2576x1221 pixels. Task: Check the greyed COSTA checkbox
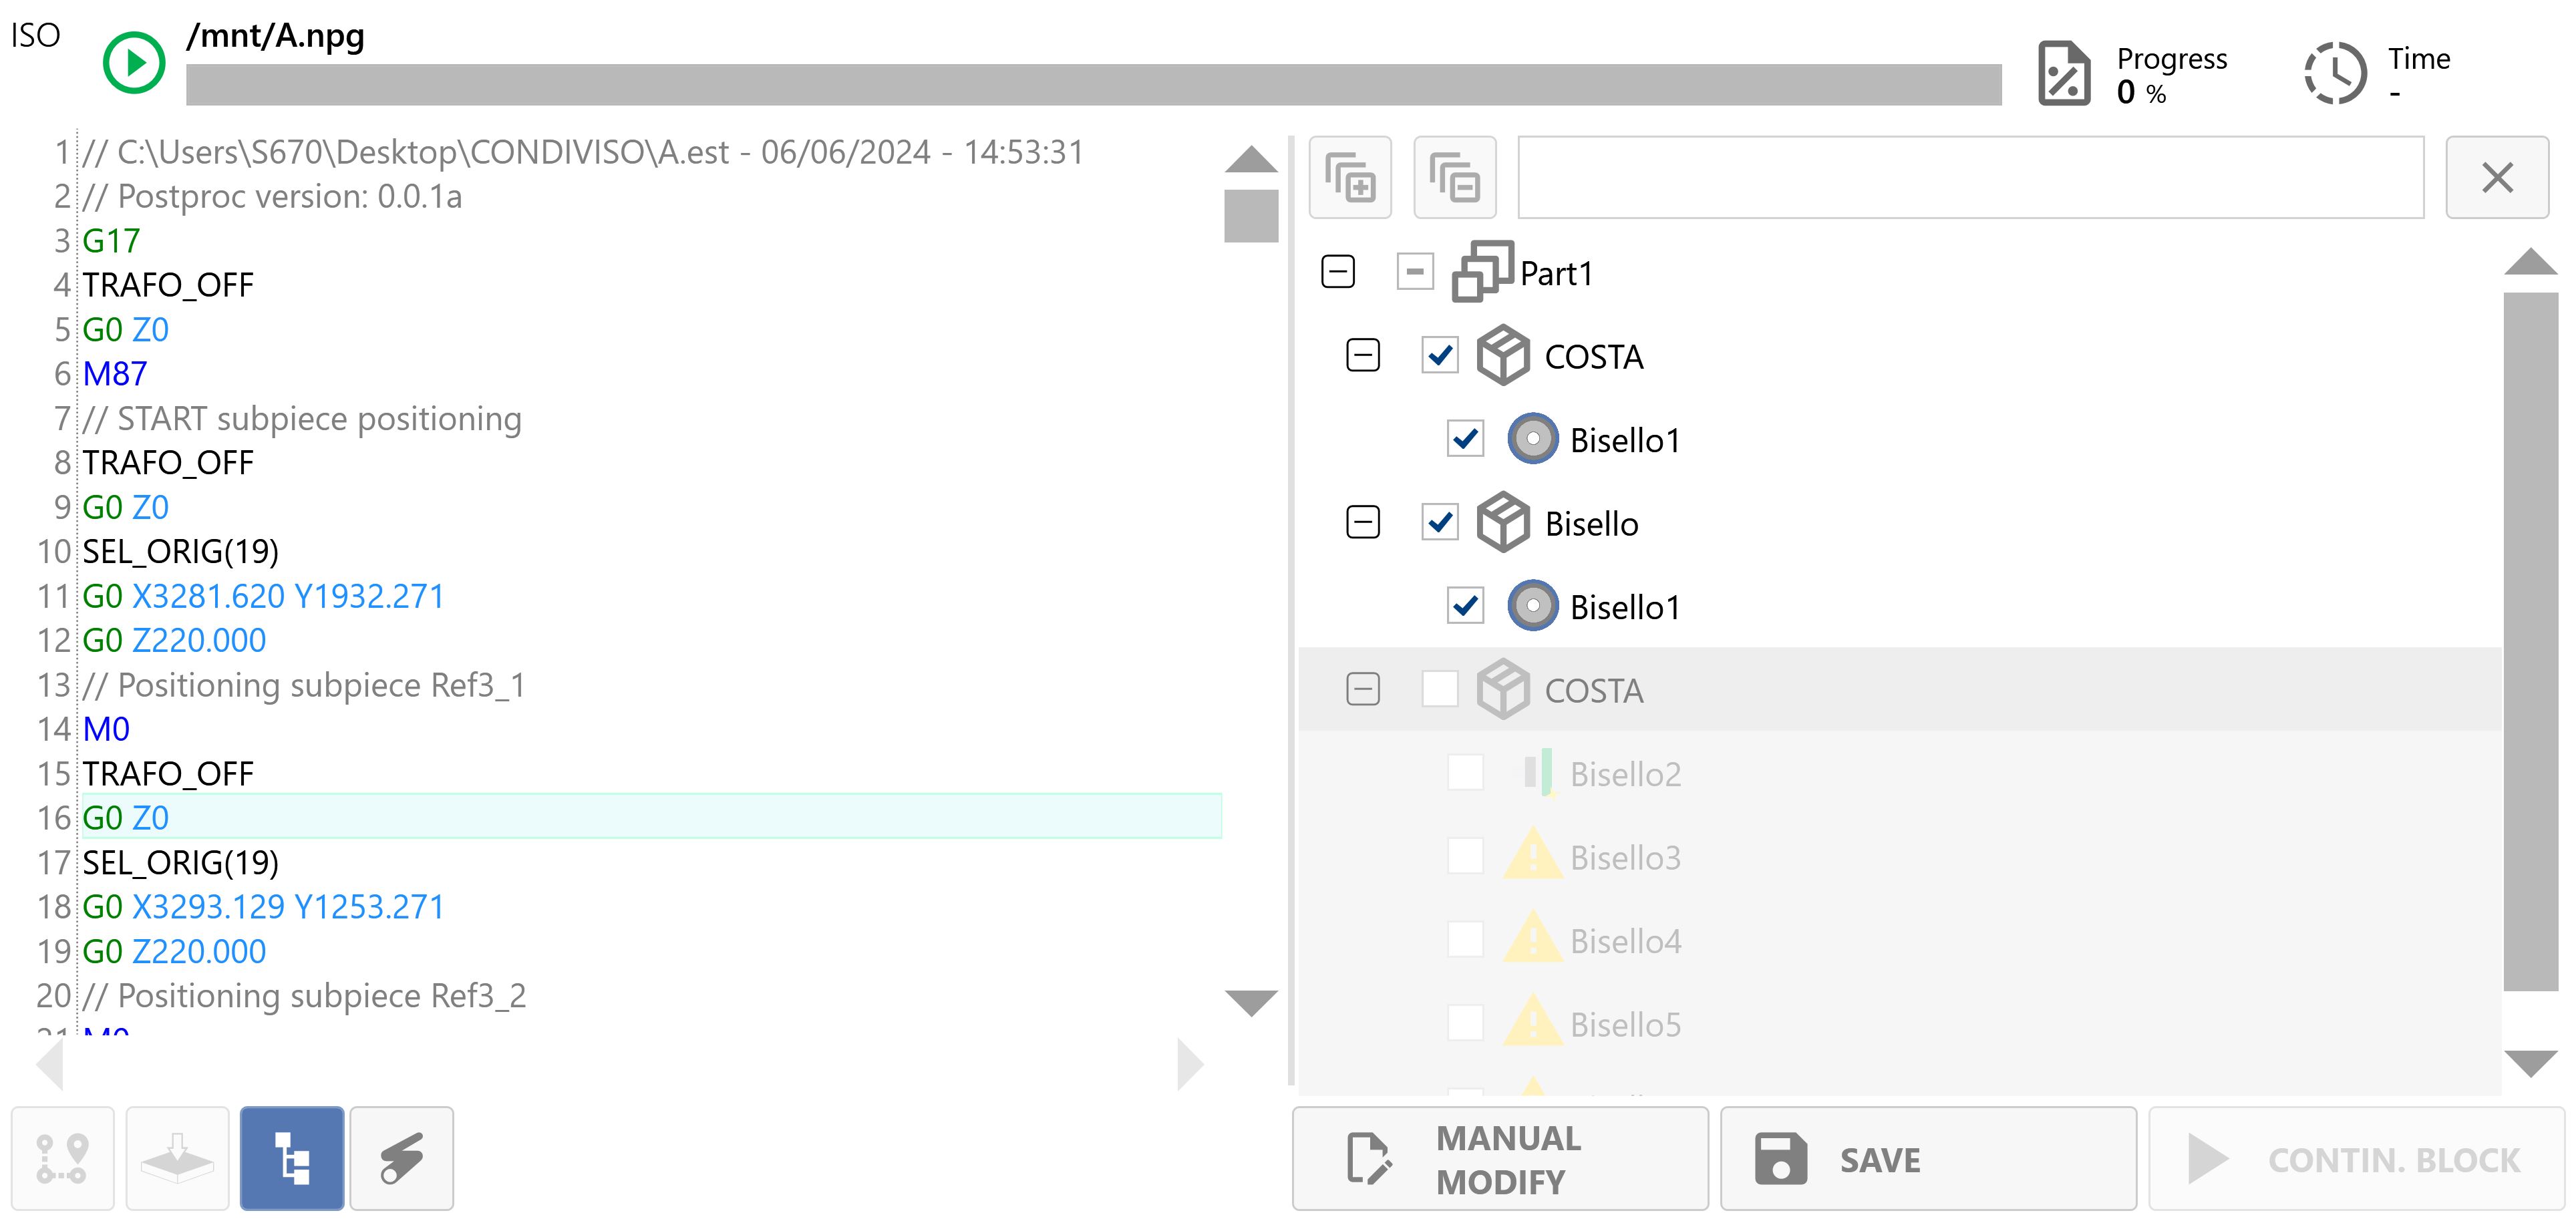coord(1440,689)
